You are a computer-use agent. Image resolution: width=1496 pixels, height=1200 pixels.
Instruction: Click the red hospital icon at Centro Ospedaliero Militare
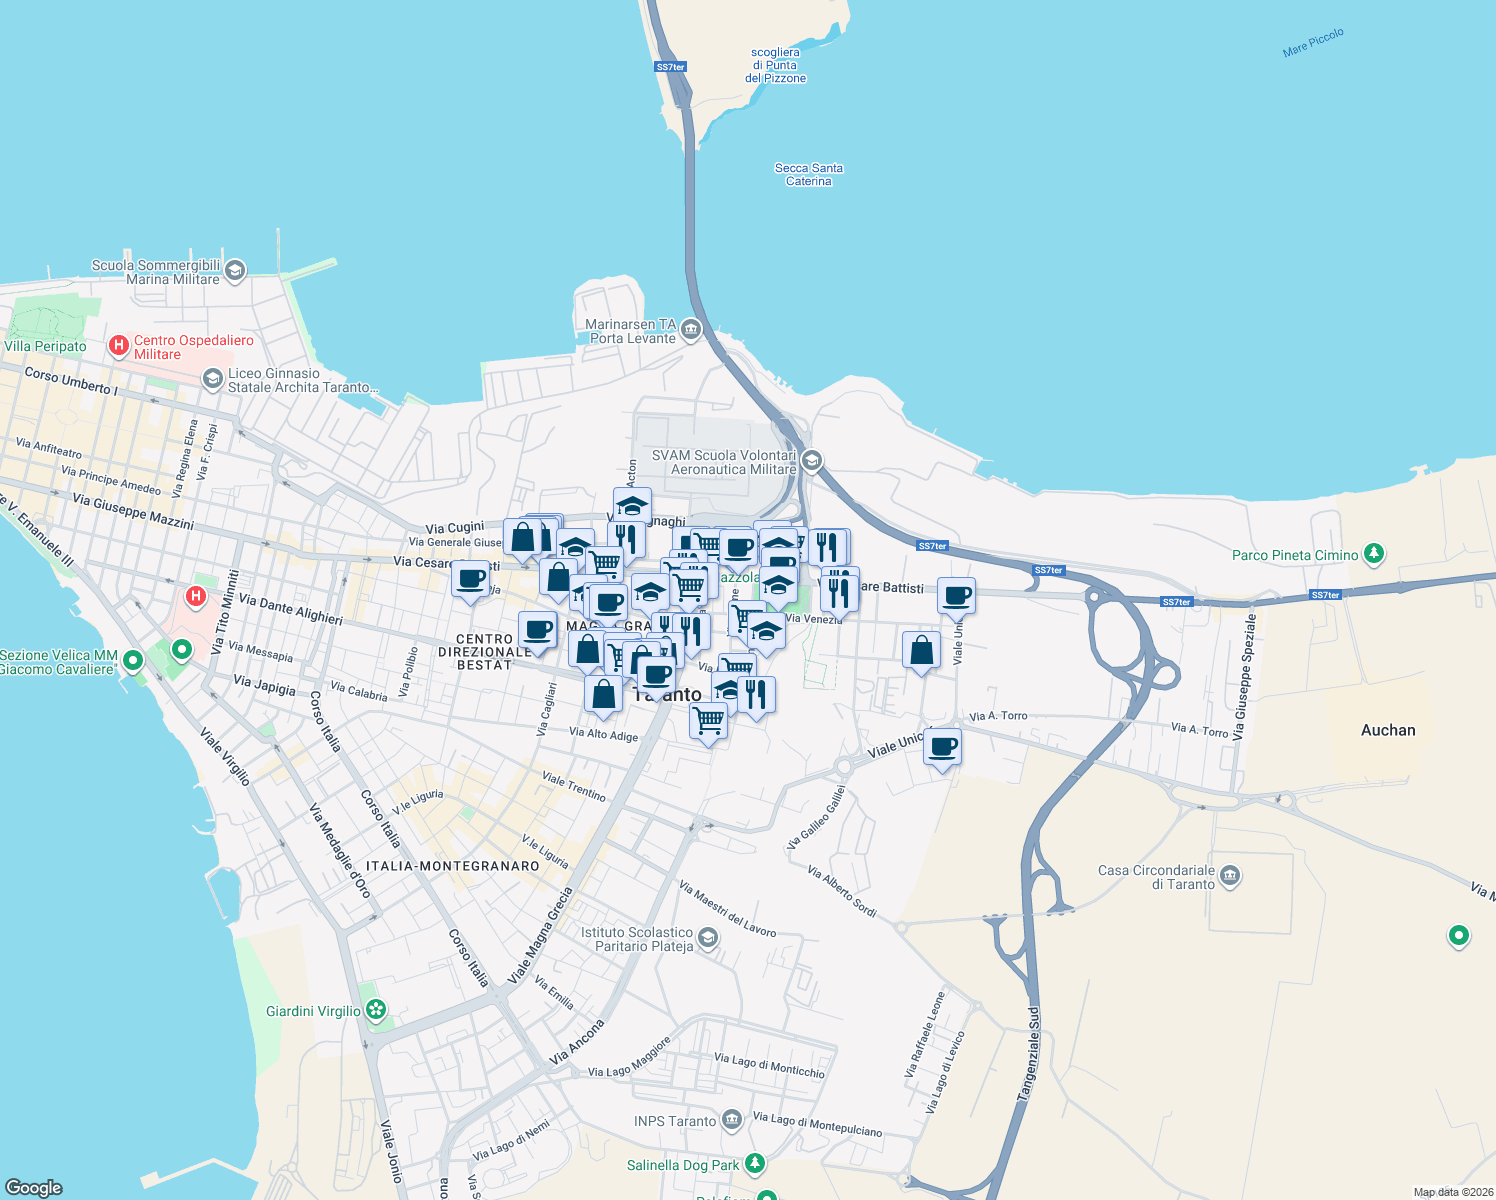click(x=119, y=345)
